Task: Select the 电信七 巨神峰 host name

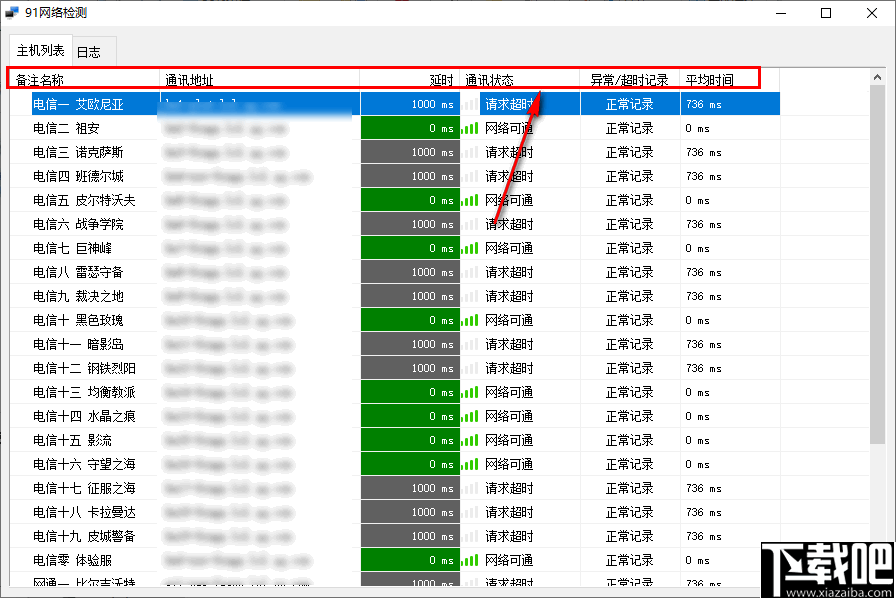Action: coord(72,248)
